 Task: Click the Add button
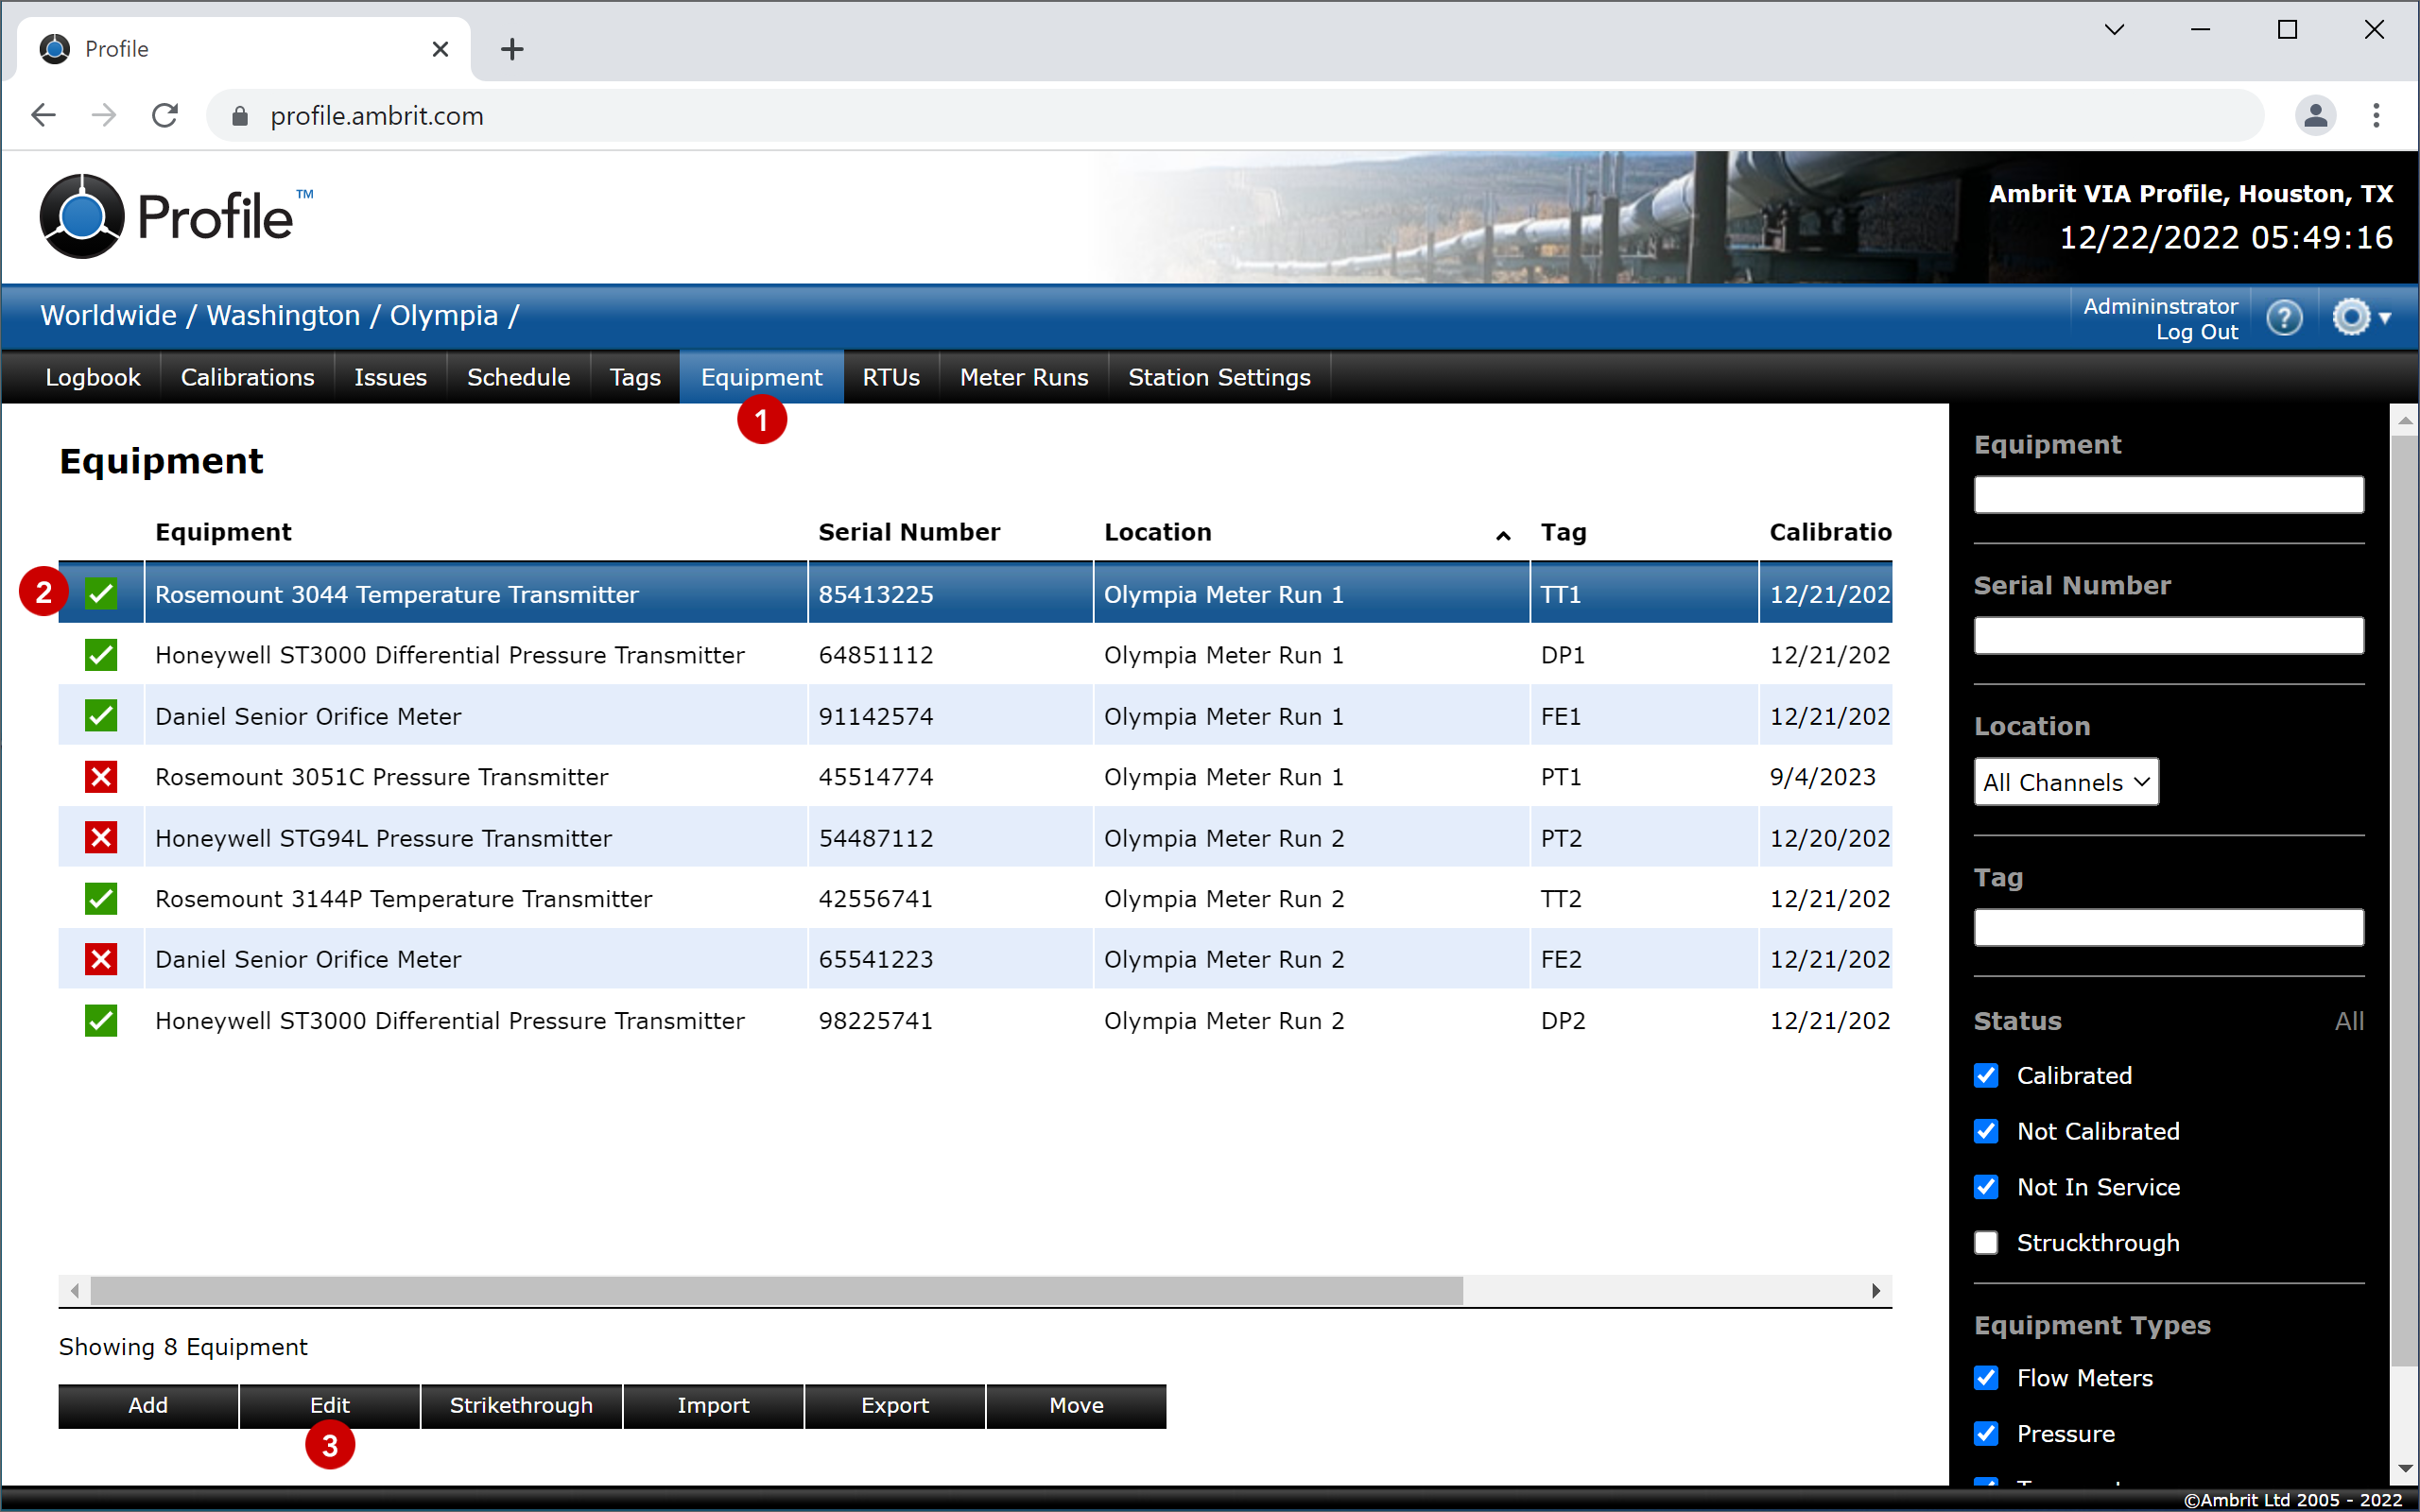point(148,1406)
